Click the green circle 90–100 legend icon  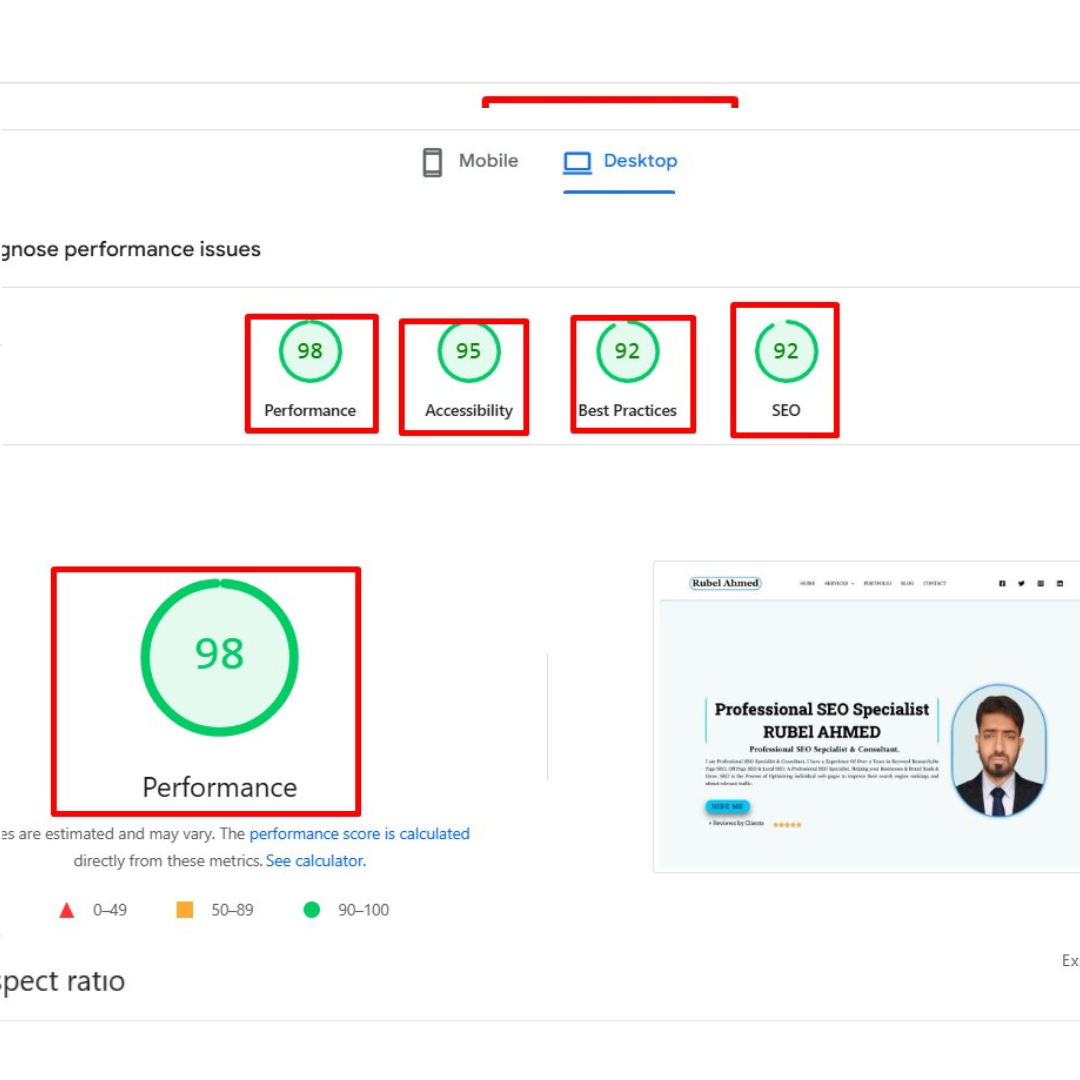pos(310,910)
